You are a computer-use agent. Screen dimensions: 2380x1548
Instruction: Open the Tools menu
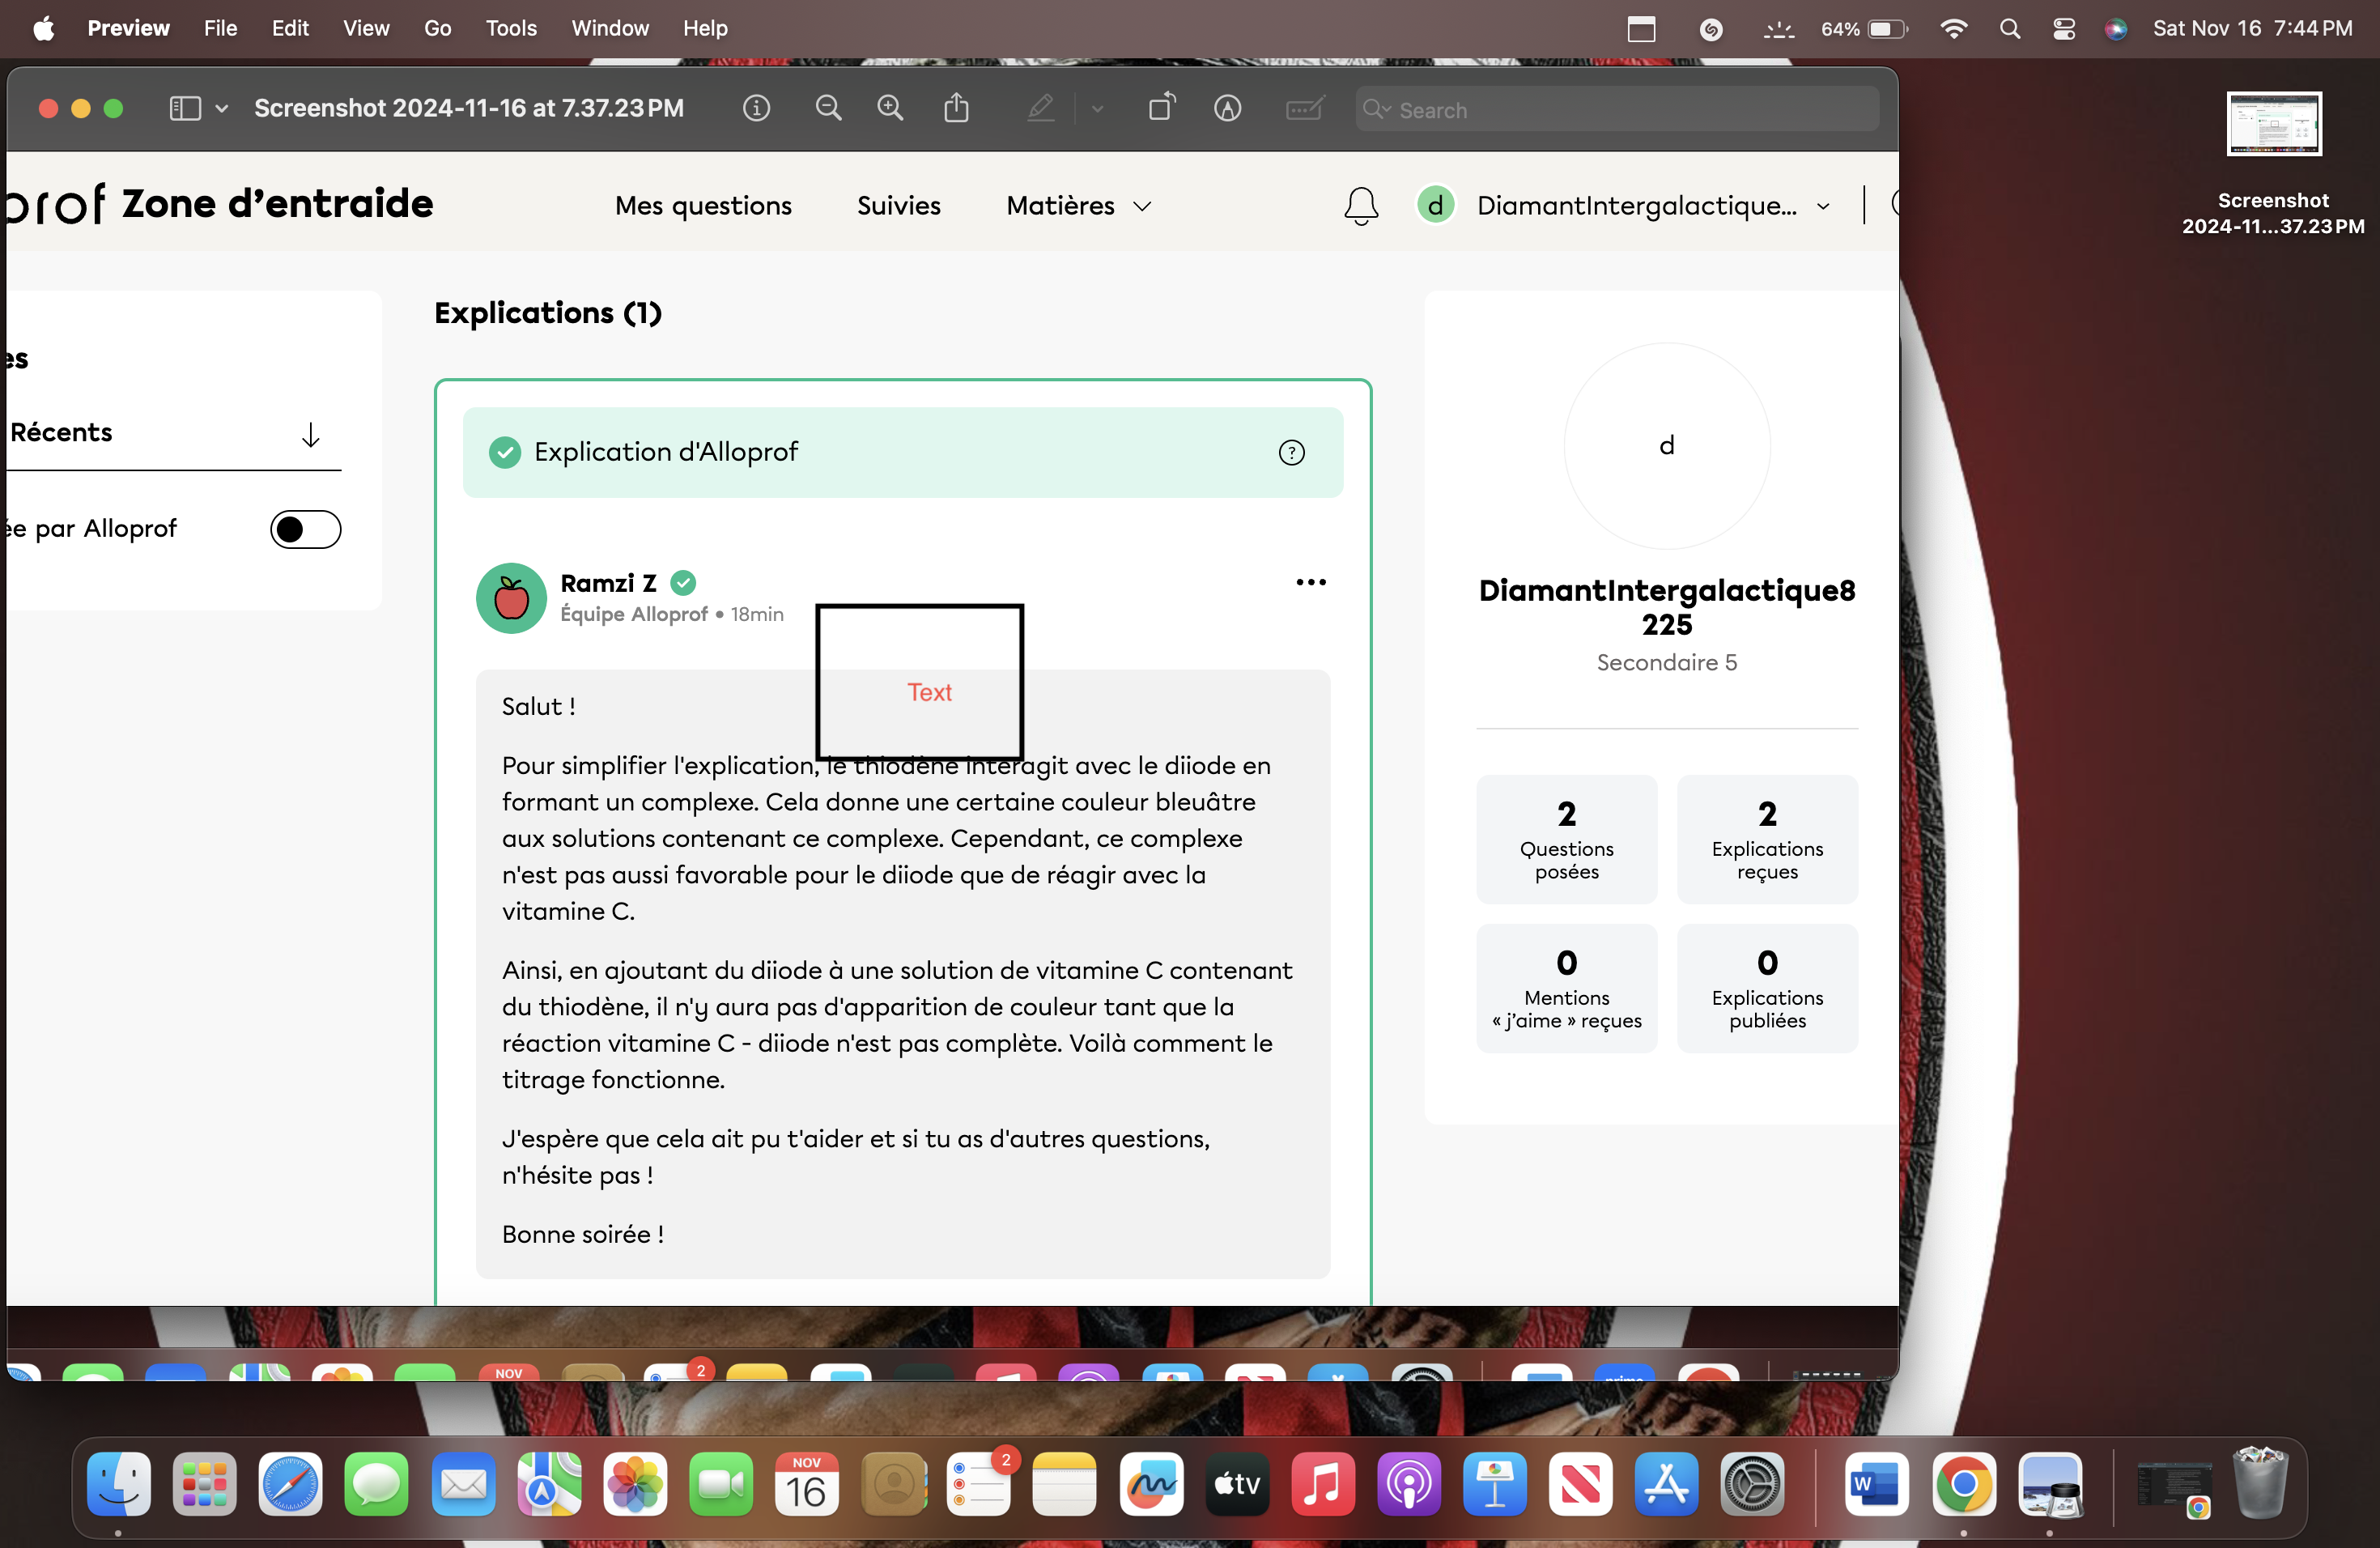tap(510, 28)
